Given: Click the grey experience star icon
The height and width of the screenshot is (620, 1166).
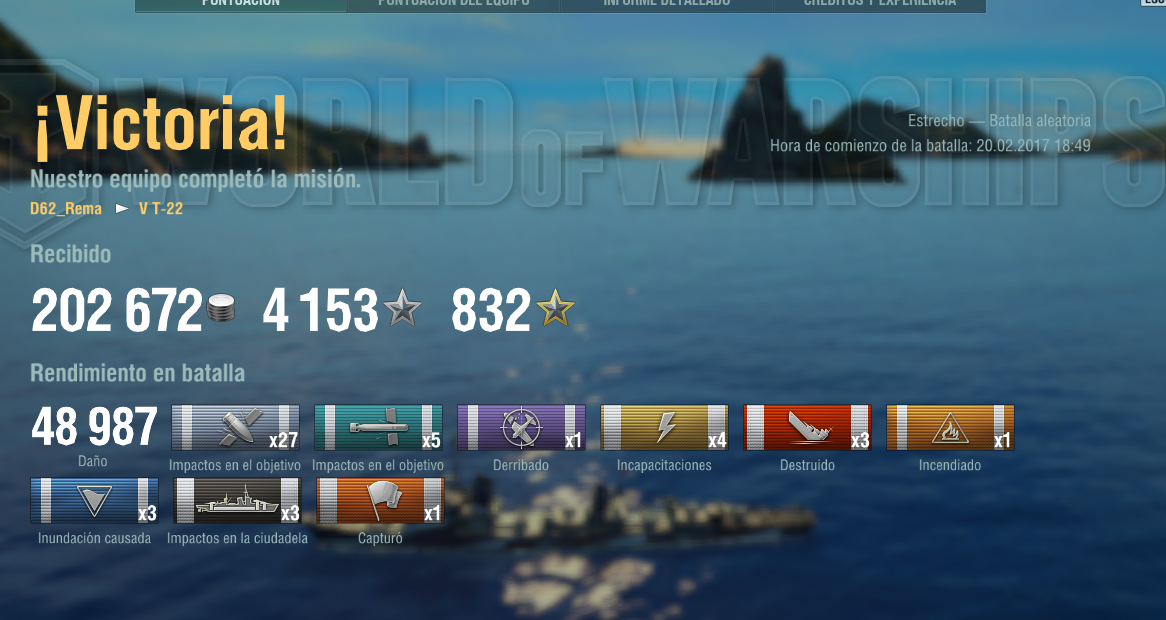Looking at the screenshot, I should click(x=402, y=309).
